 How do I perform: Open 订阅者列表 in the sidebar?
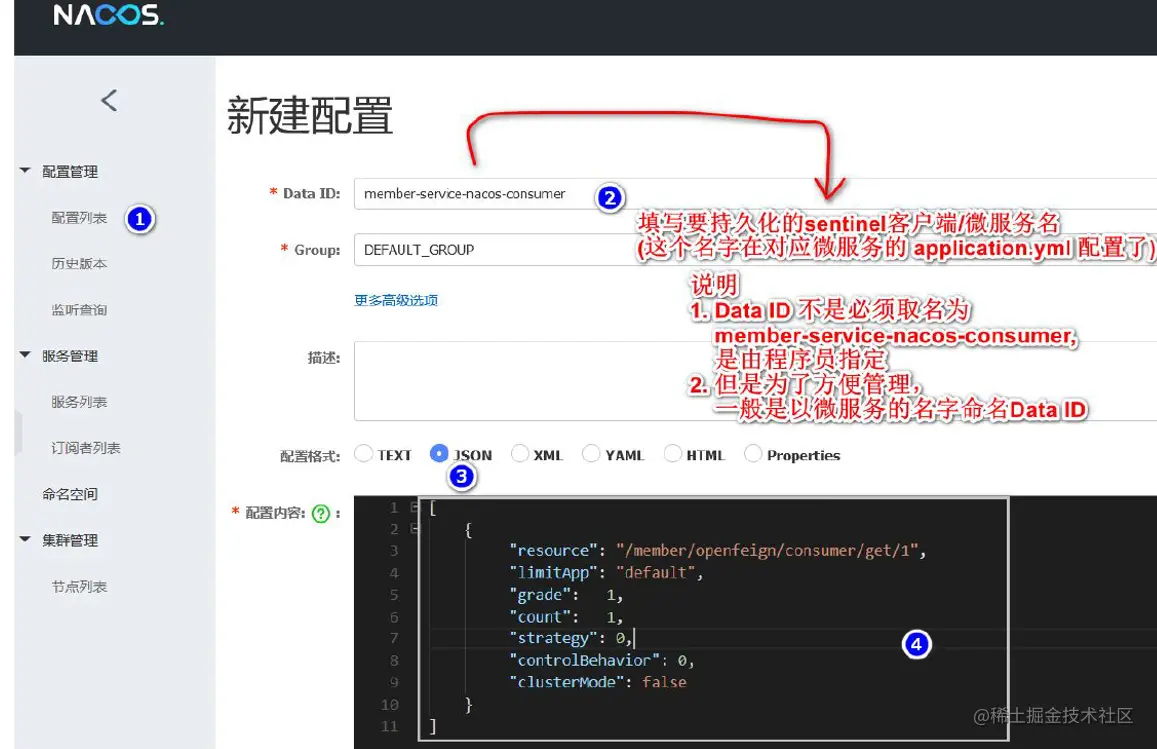(86, 448)
